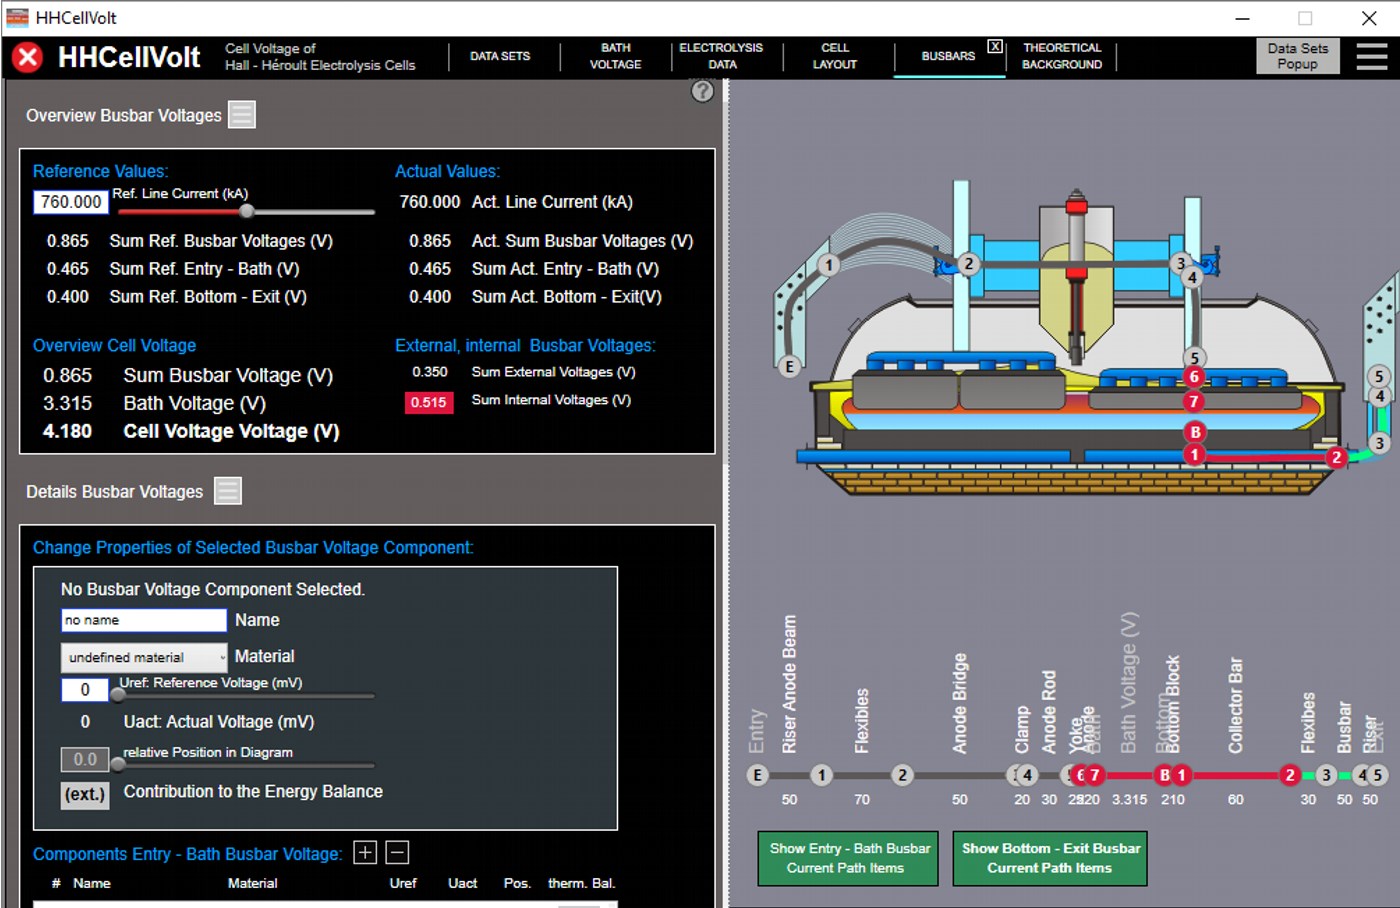Open the Theoretical Background tab
Screen dimensions: 1400x908
pyautogui.click(x=1061, y=56)
